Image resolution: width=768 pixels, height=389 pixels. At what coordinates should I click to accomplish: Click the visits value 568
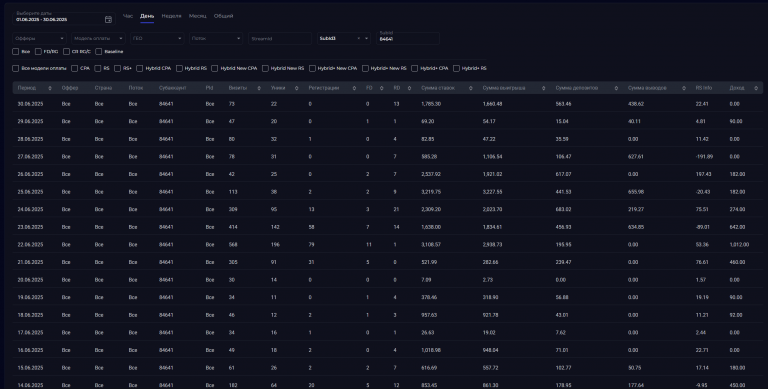coord(233,244)
